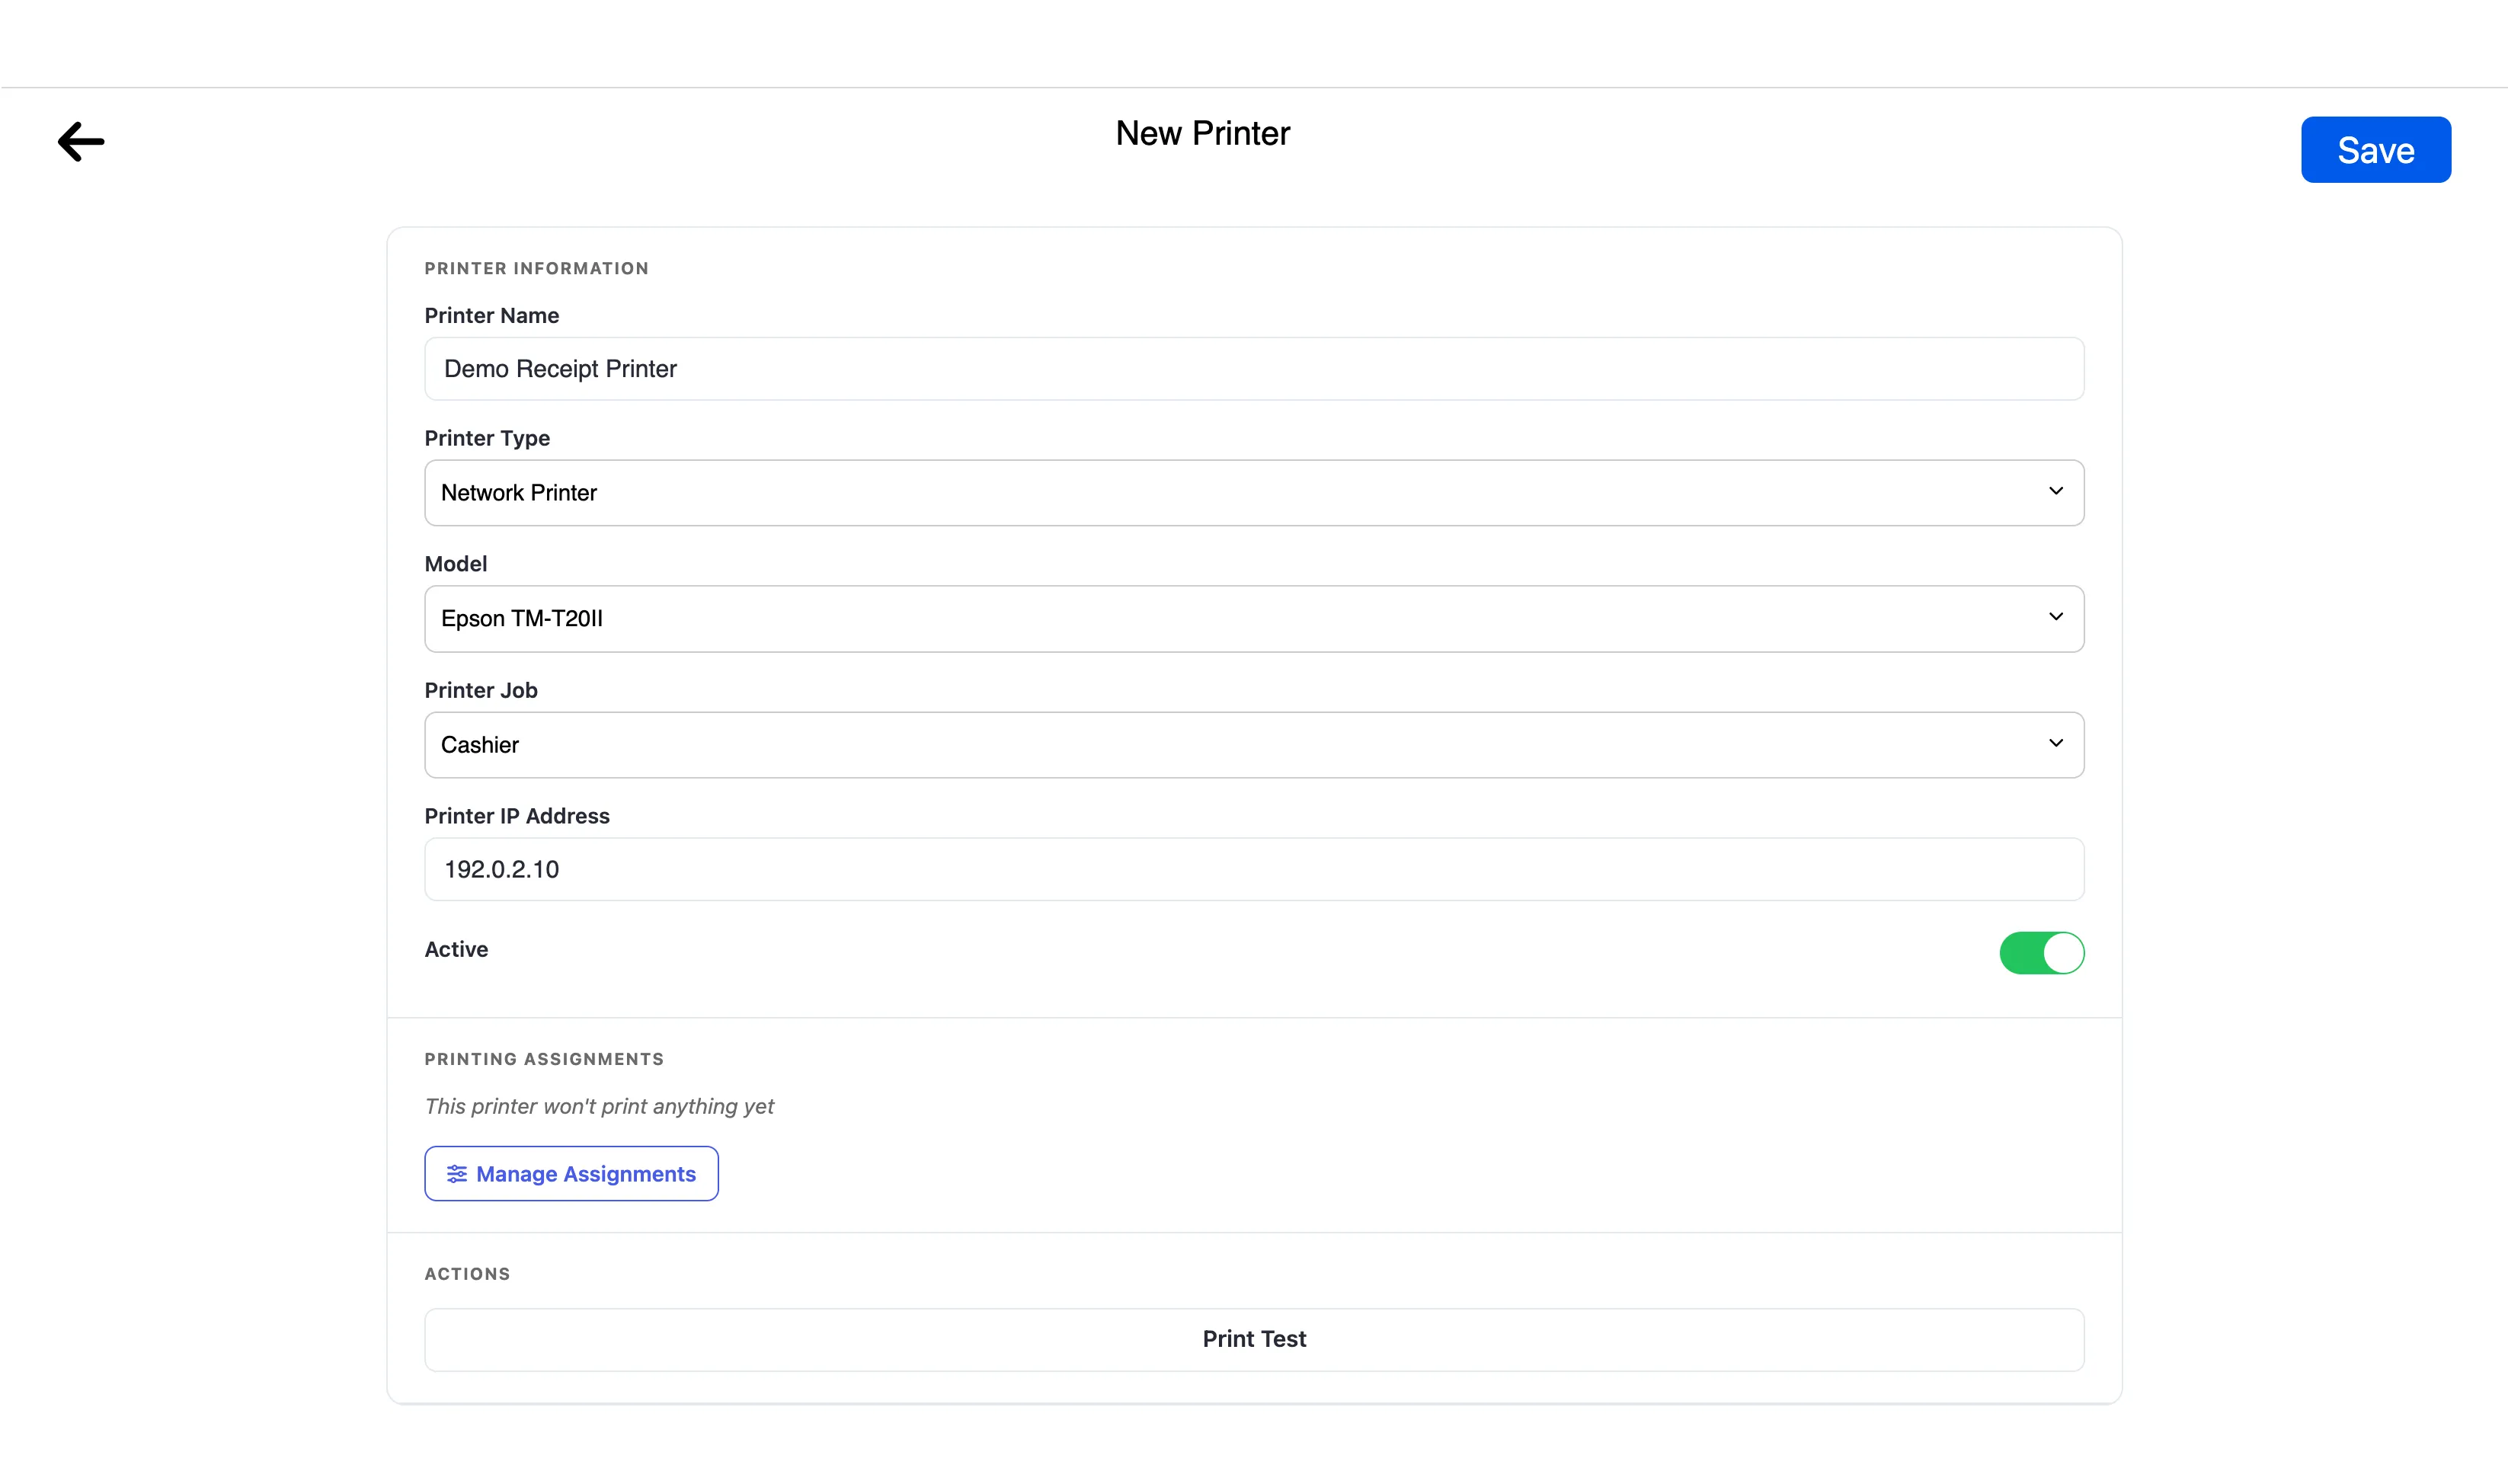The image size is (2508, 1484).
Task: Click the Printer Type label
Action: click(x=487, y=438)
